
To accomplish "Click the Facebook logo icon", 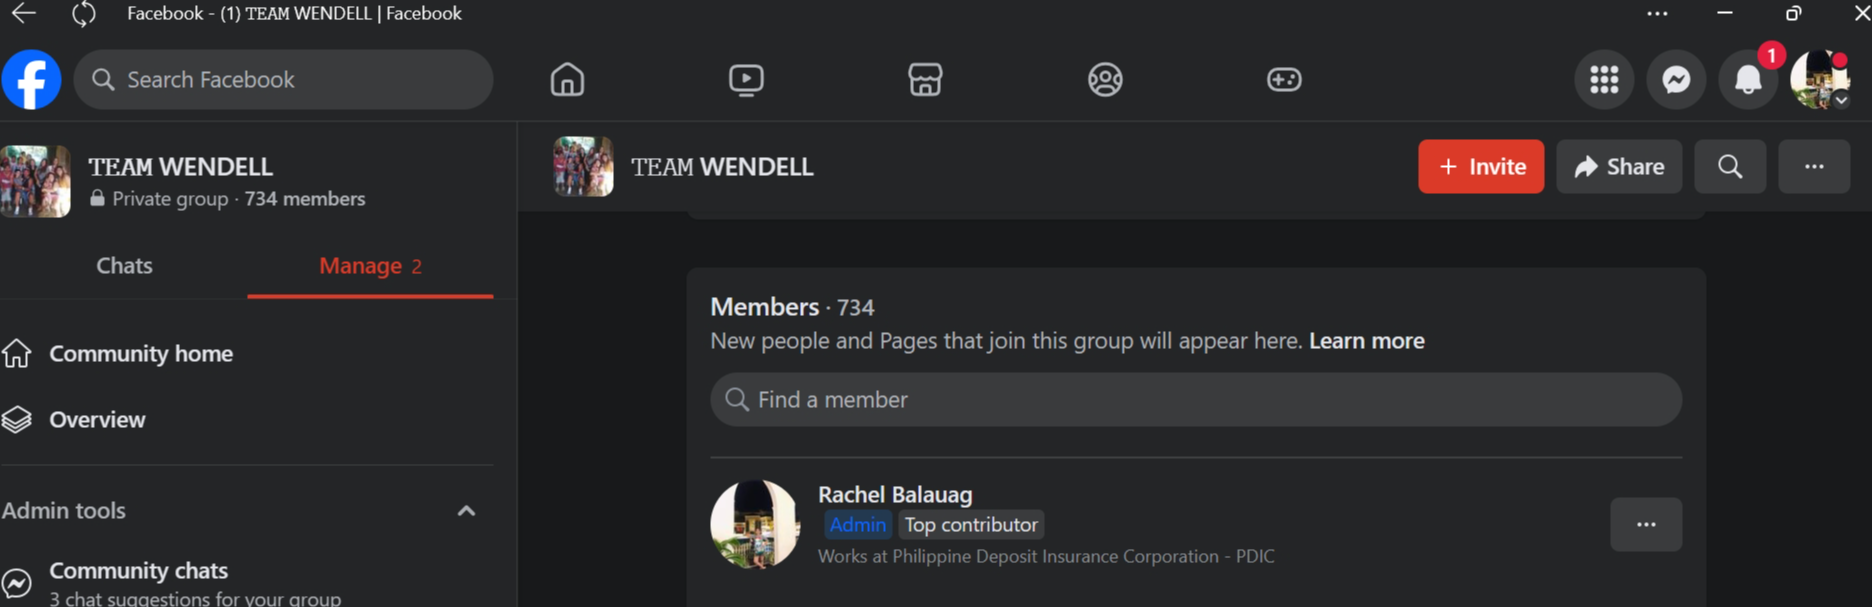I will point(32,80).
